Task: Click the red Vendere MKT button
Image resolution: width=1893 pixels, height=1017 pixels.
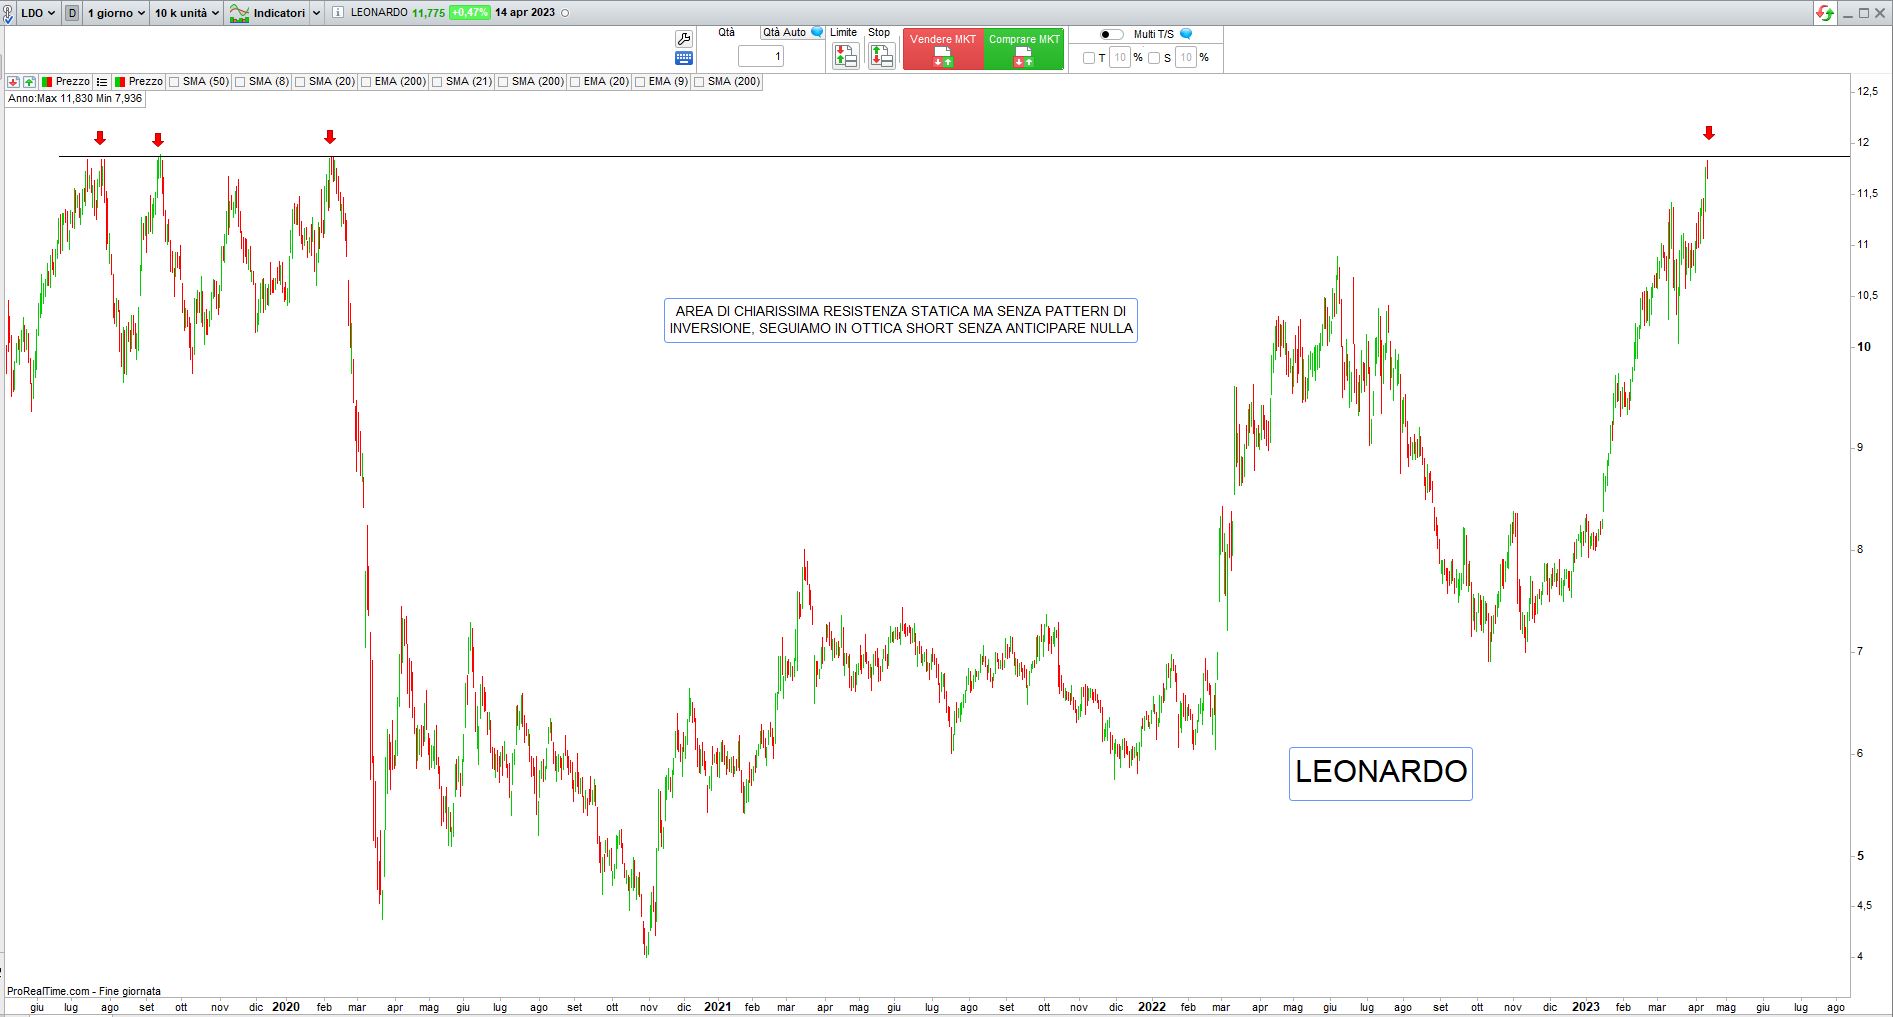Action: coord(943,49)
